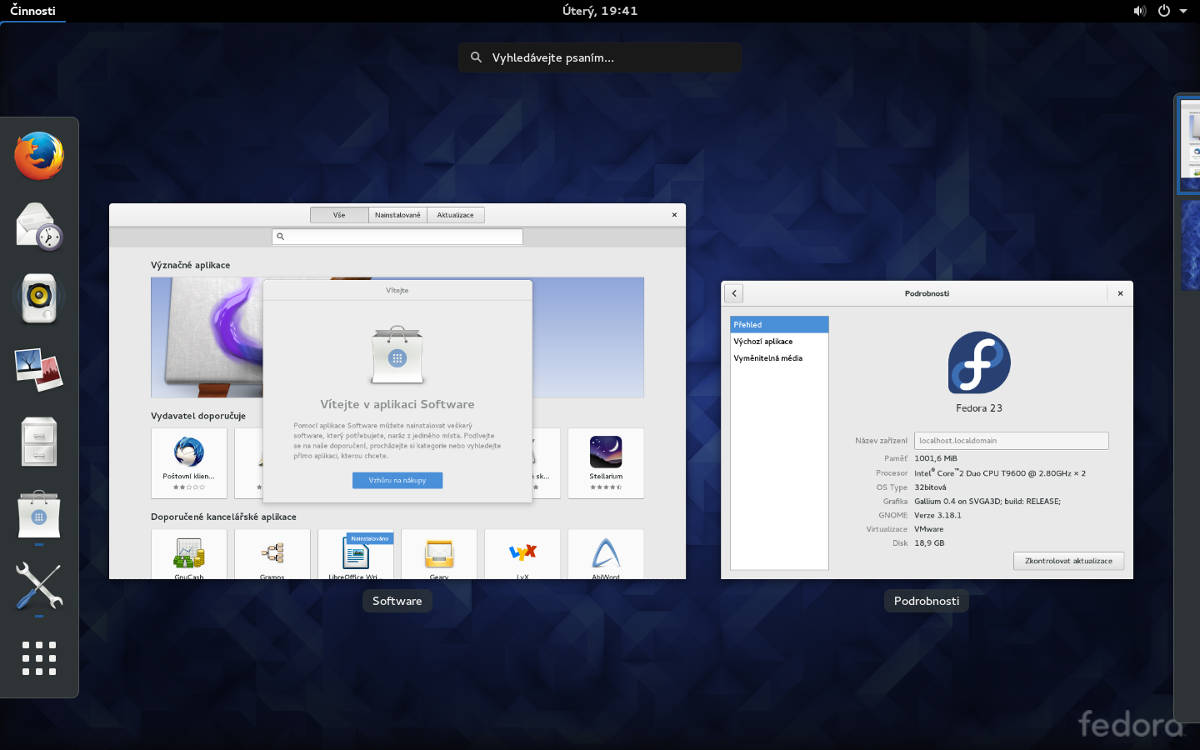Open the LibreOffice Writer tile in Software
The image size is (1200, 750).
pyautogui.click(x=356, y=554)
